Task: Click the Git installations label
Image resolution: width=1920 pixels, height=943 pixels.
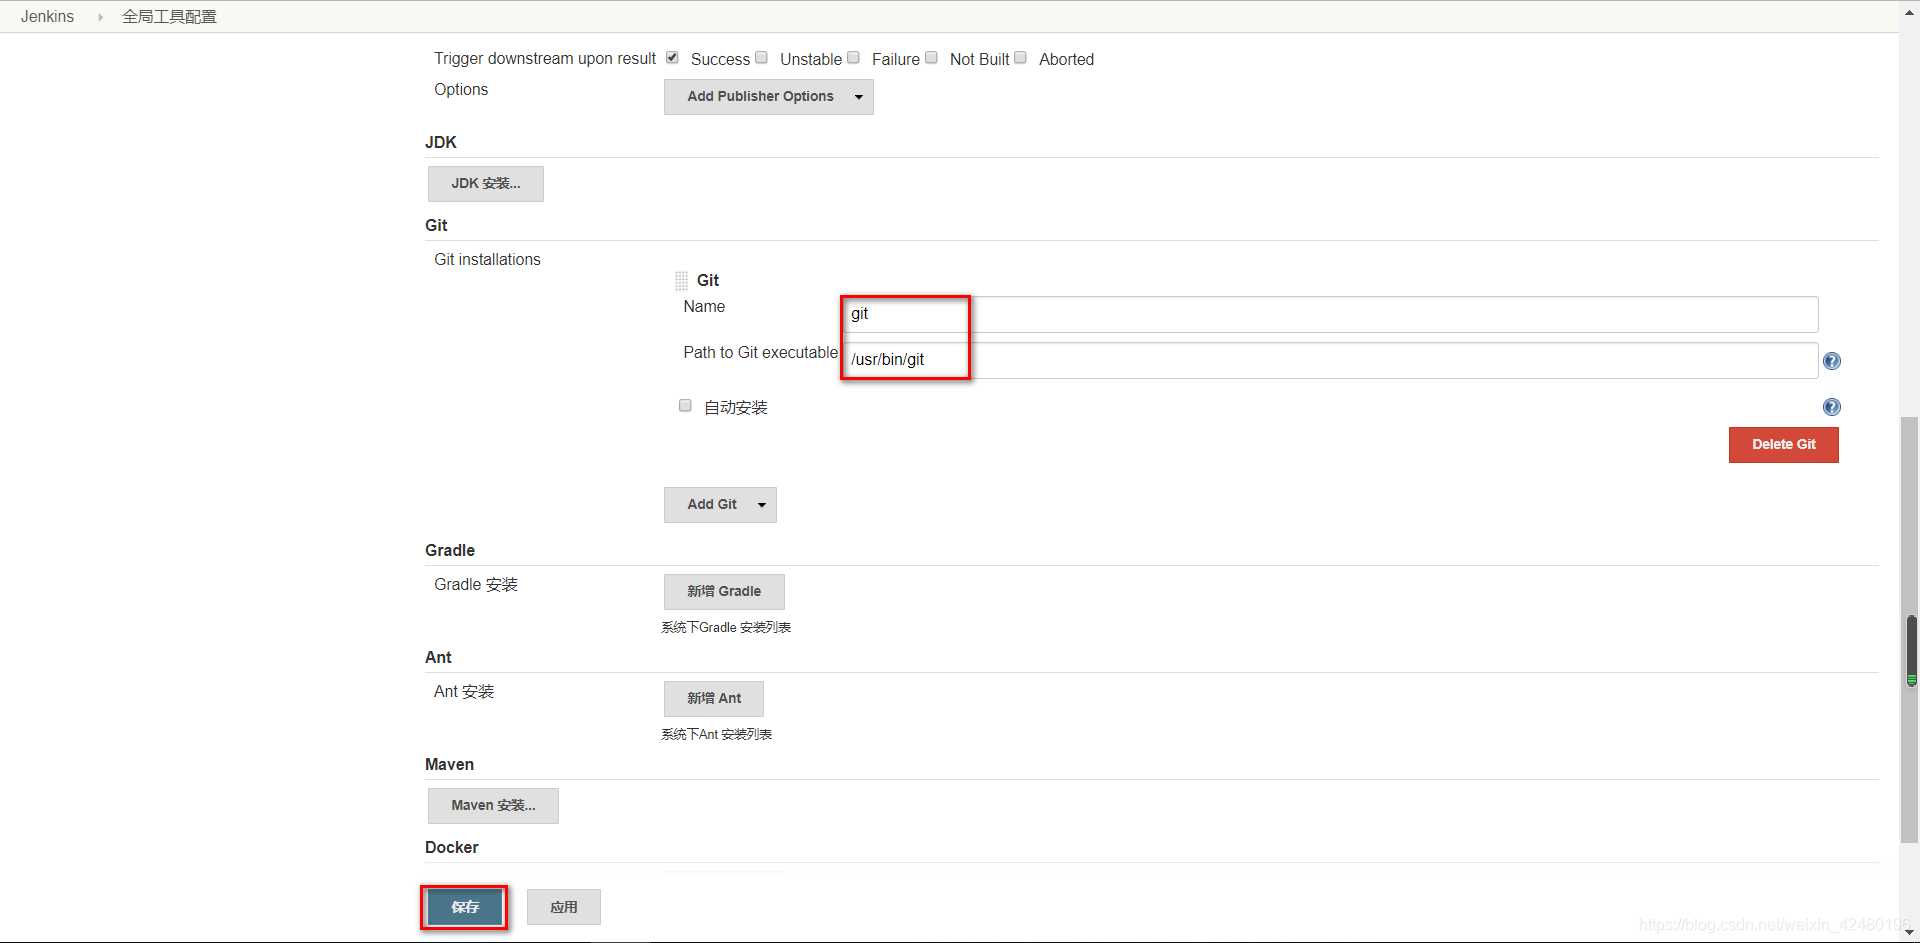Action: [487, 260]
